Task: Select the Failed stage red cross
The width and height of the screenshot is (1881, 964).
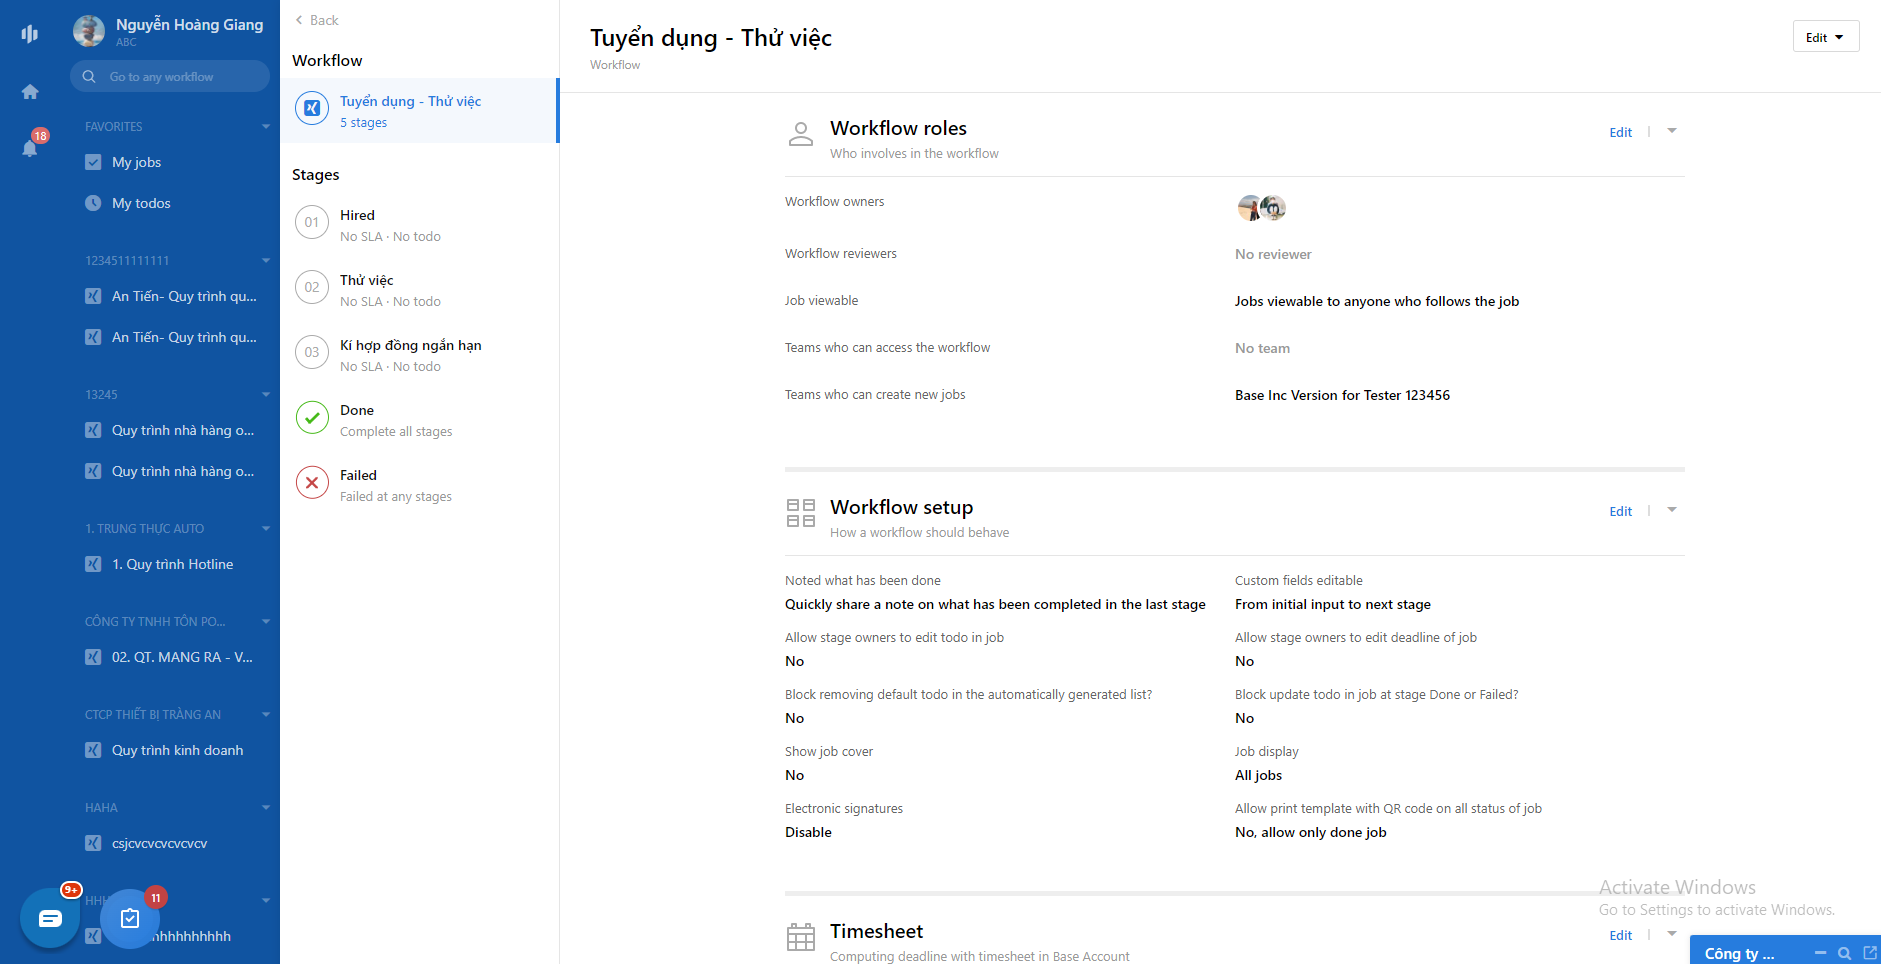Action: (312, 483)
